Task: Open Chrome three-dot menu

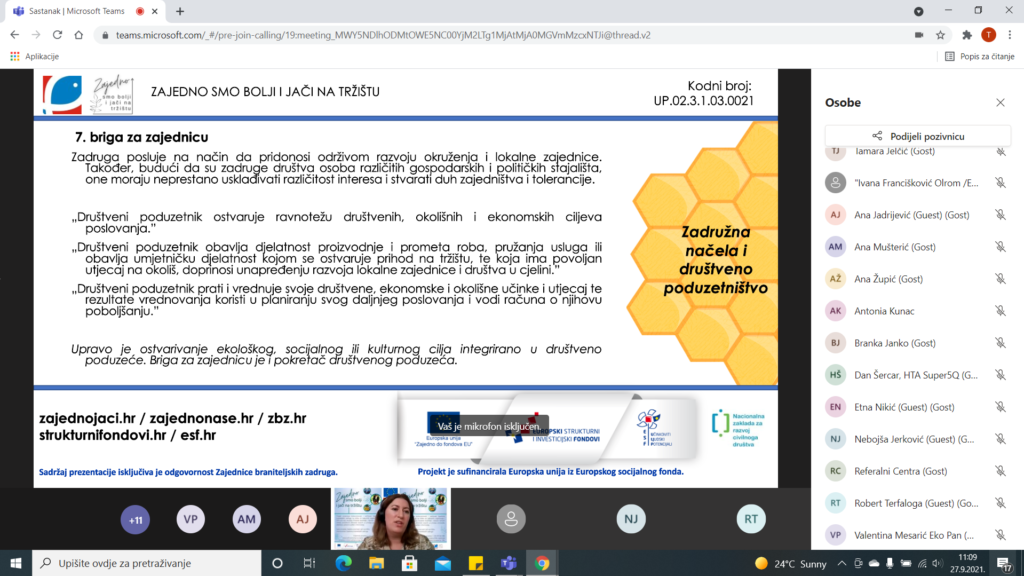Action: coord(1010,34)
